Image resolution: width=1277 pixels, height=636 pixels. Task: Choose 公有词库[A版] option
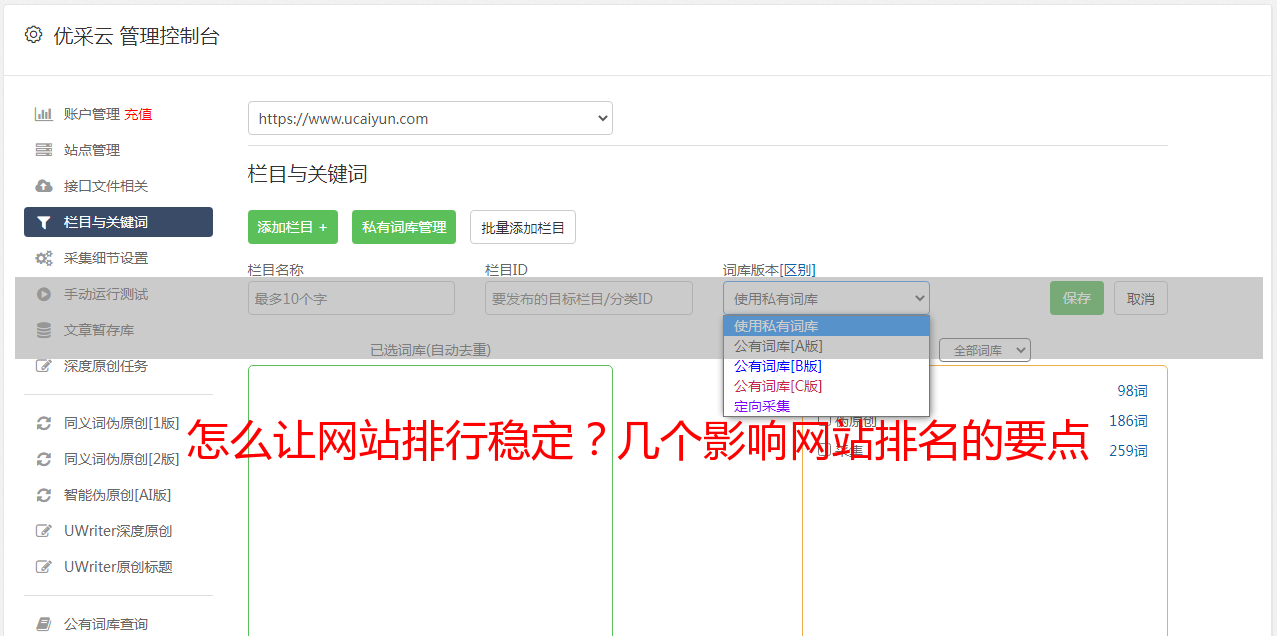(x=826, y=346)
